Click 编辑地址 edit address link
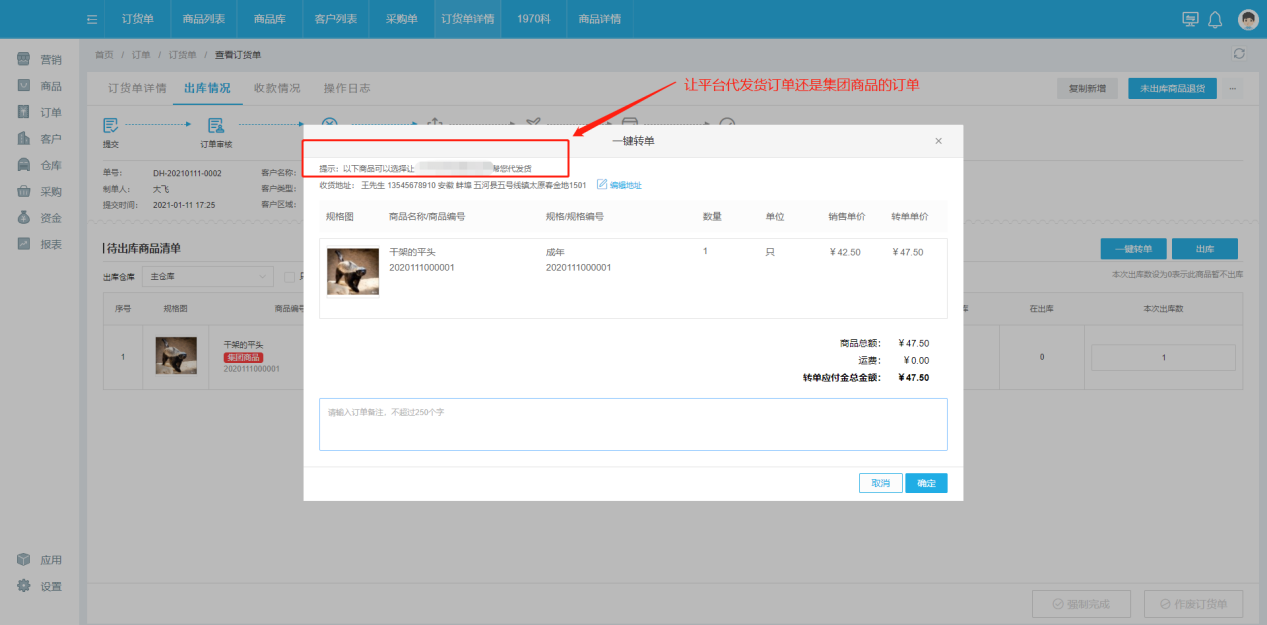Viewport: 1267px width, 625px height. (620, 185)
